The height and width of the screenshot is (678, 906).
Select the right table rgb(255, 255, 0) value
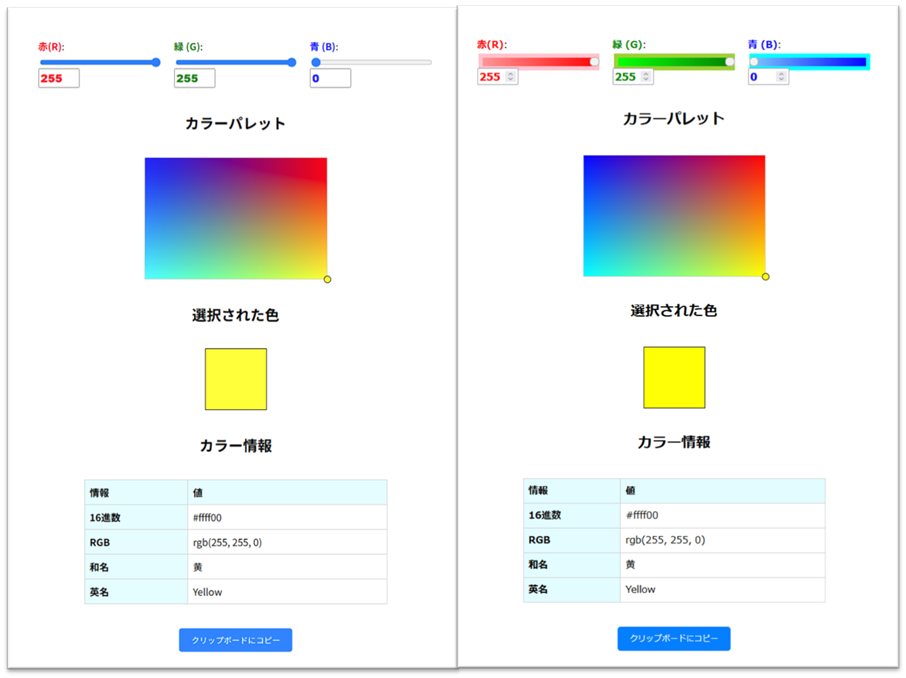point(665,540)
